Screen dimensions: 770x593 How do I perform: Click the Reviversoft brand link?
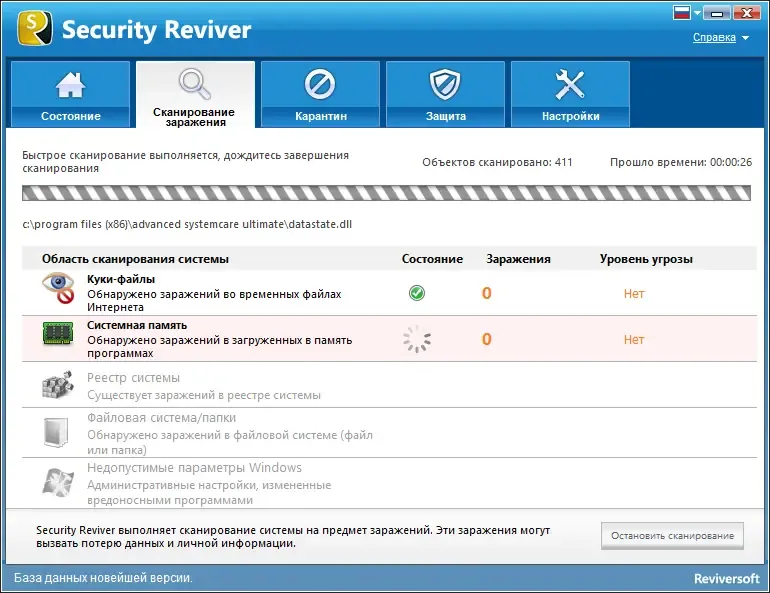click(726, 579)
